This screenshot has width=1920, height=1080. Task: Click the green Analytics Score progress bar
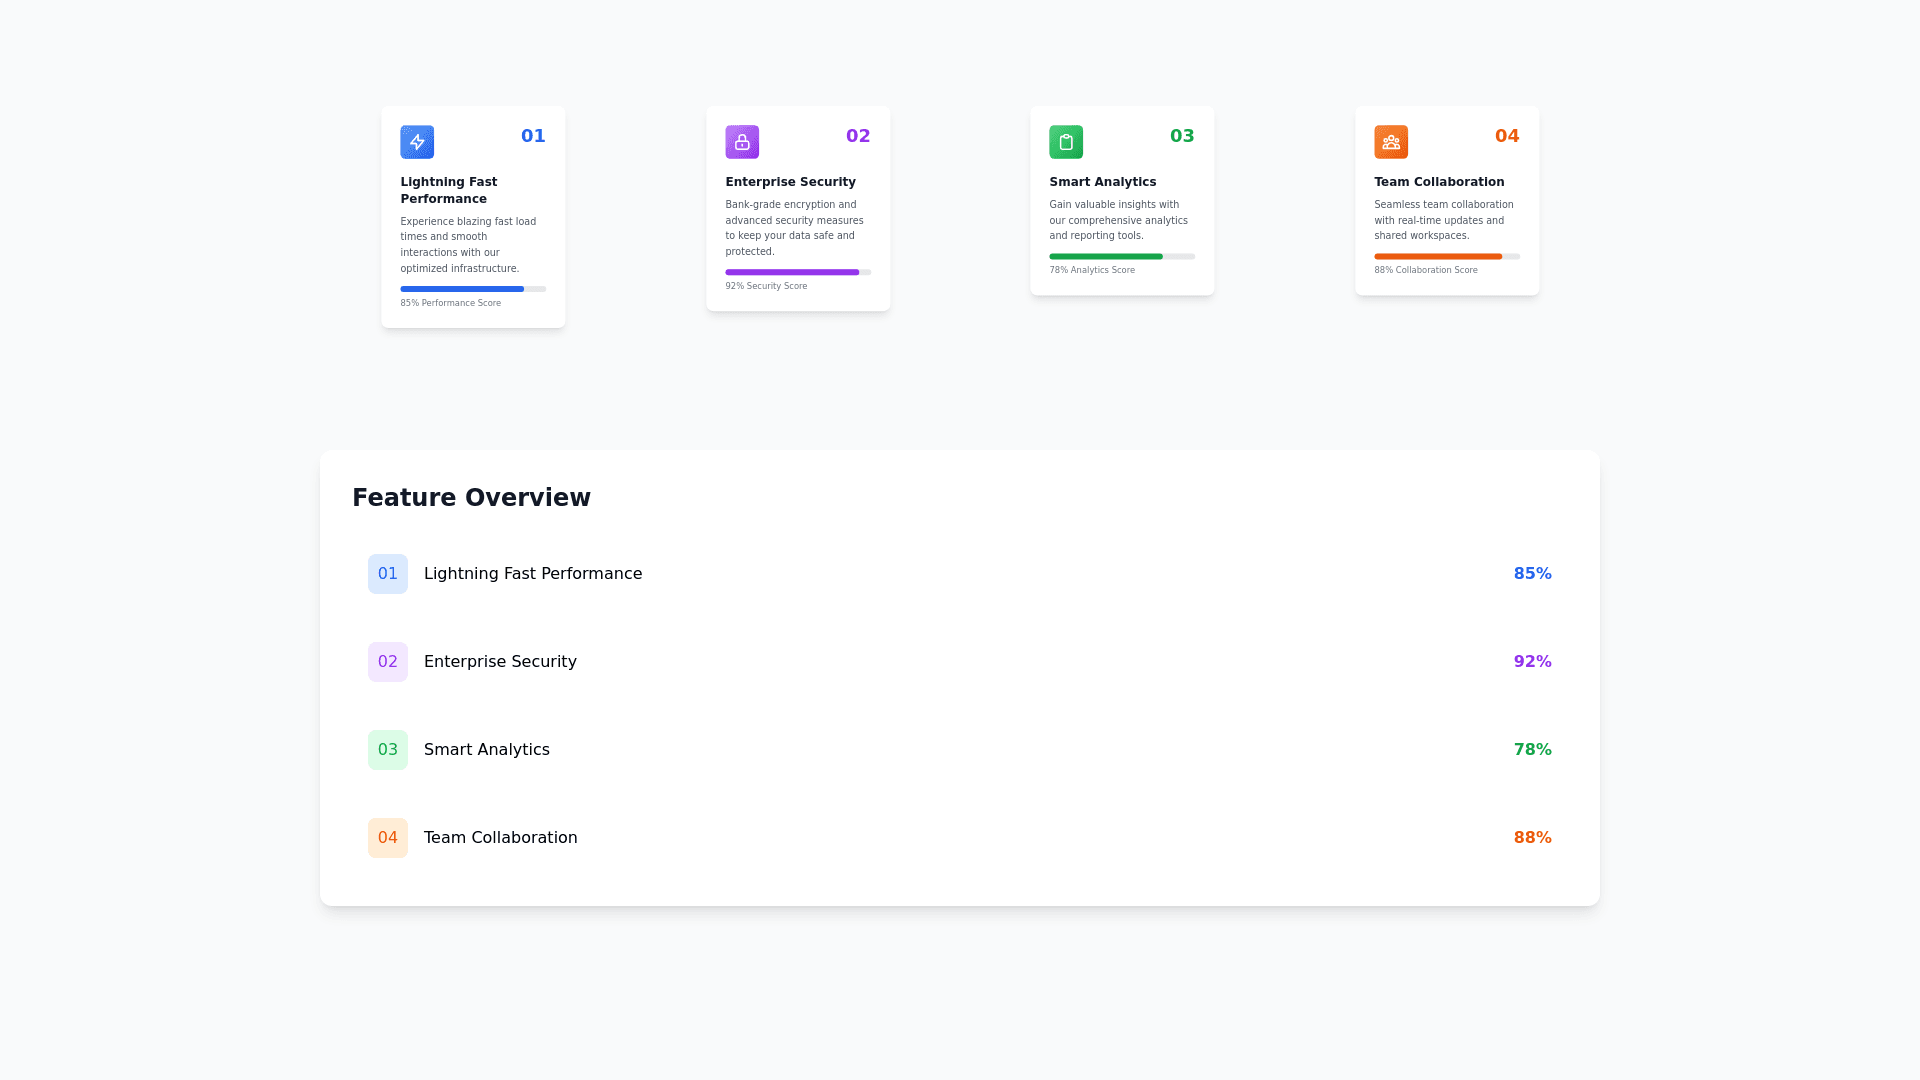[1122, 257]
